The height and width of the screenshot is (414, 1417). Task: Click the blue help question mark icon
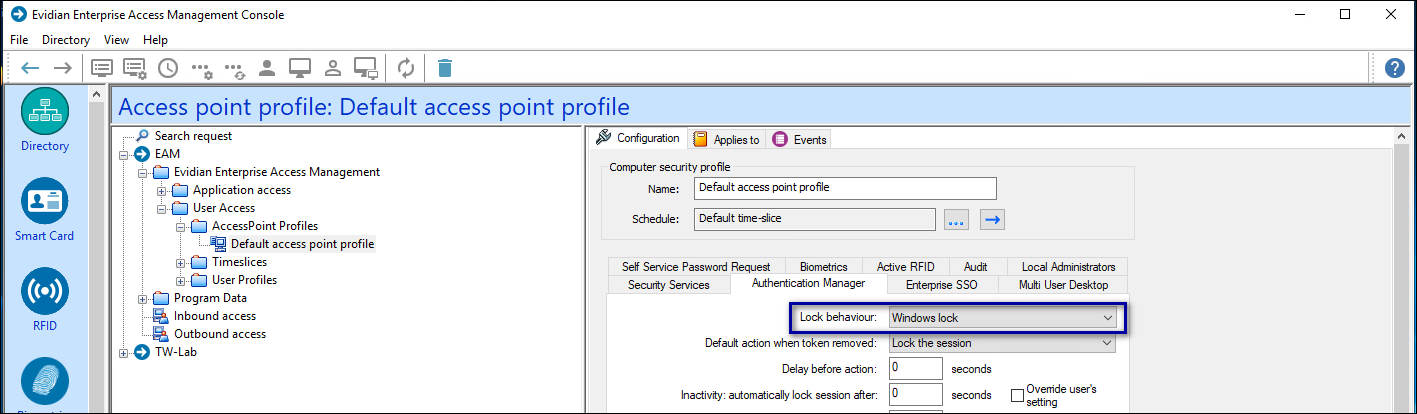tap(1395, 68)
